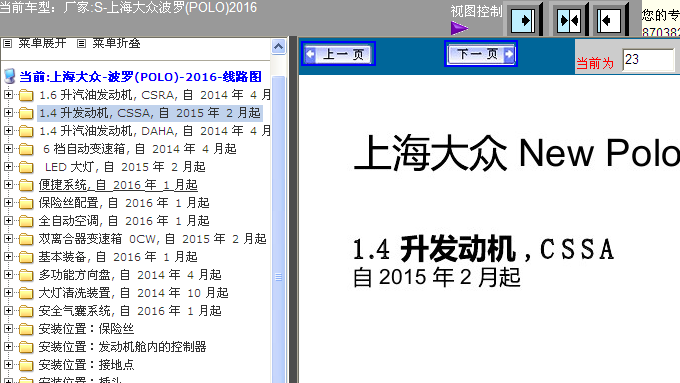Viewport: 680px width, 383px height.
Task: Click the view control split-center icon
Action: click(x=569, y=20)
